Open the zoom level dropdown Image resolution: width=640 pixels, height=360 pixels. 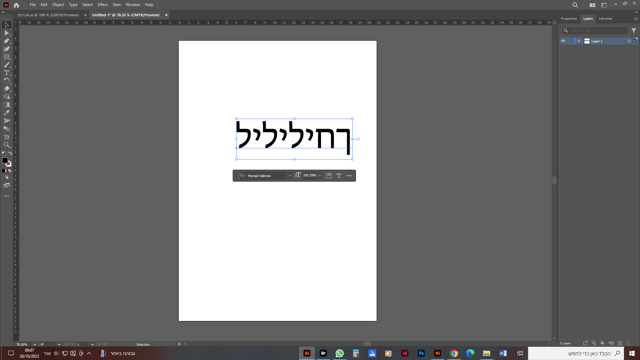34,344
